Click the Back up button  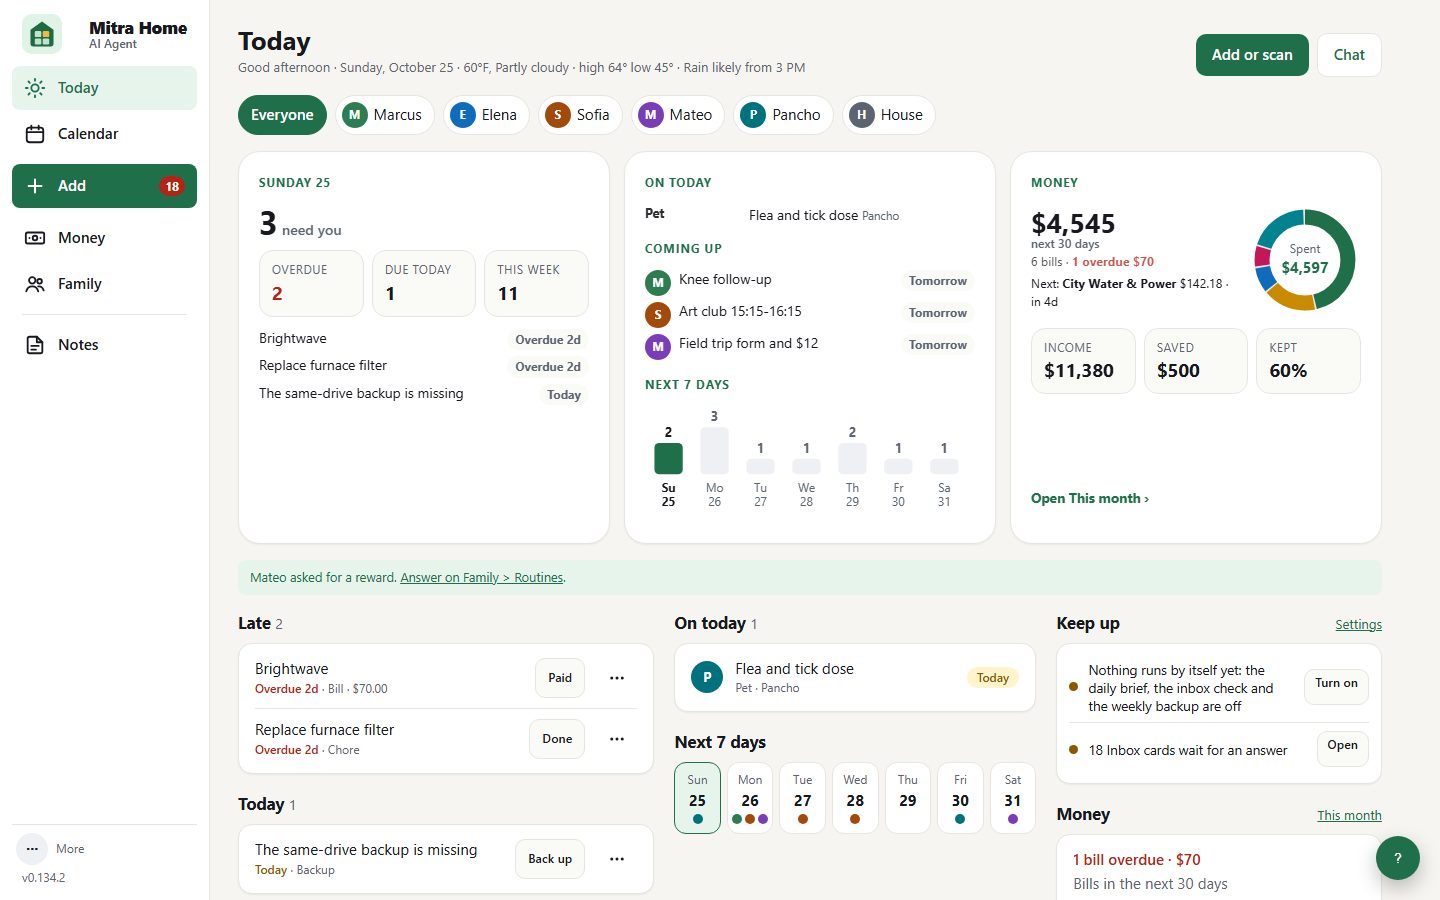pos(550,859)
